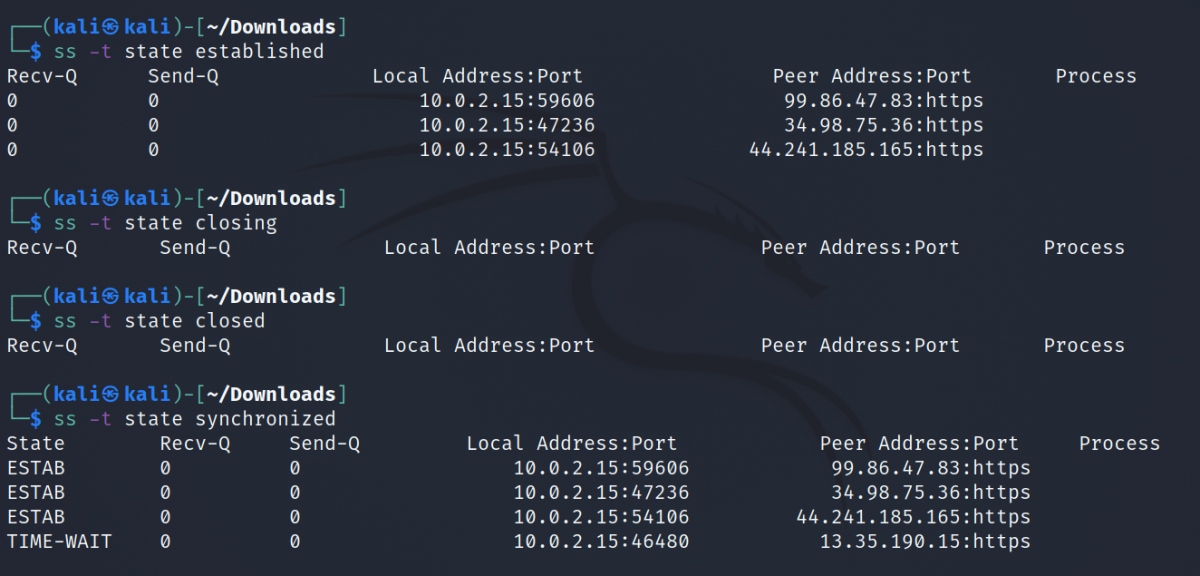Click the Kali skull symbol in first prompt
The height and width of the screenshot is (576, 1200).
coord(110,26)
